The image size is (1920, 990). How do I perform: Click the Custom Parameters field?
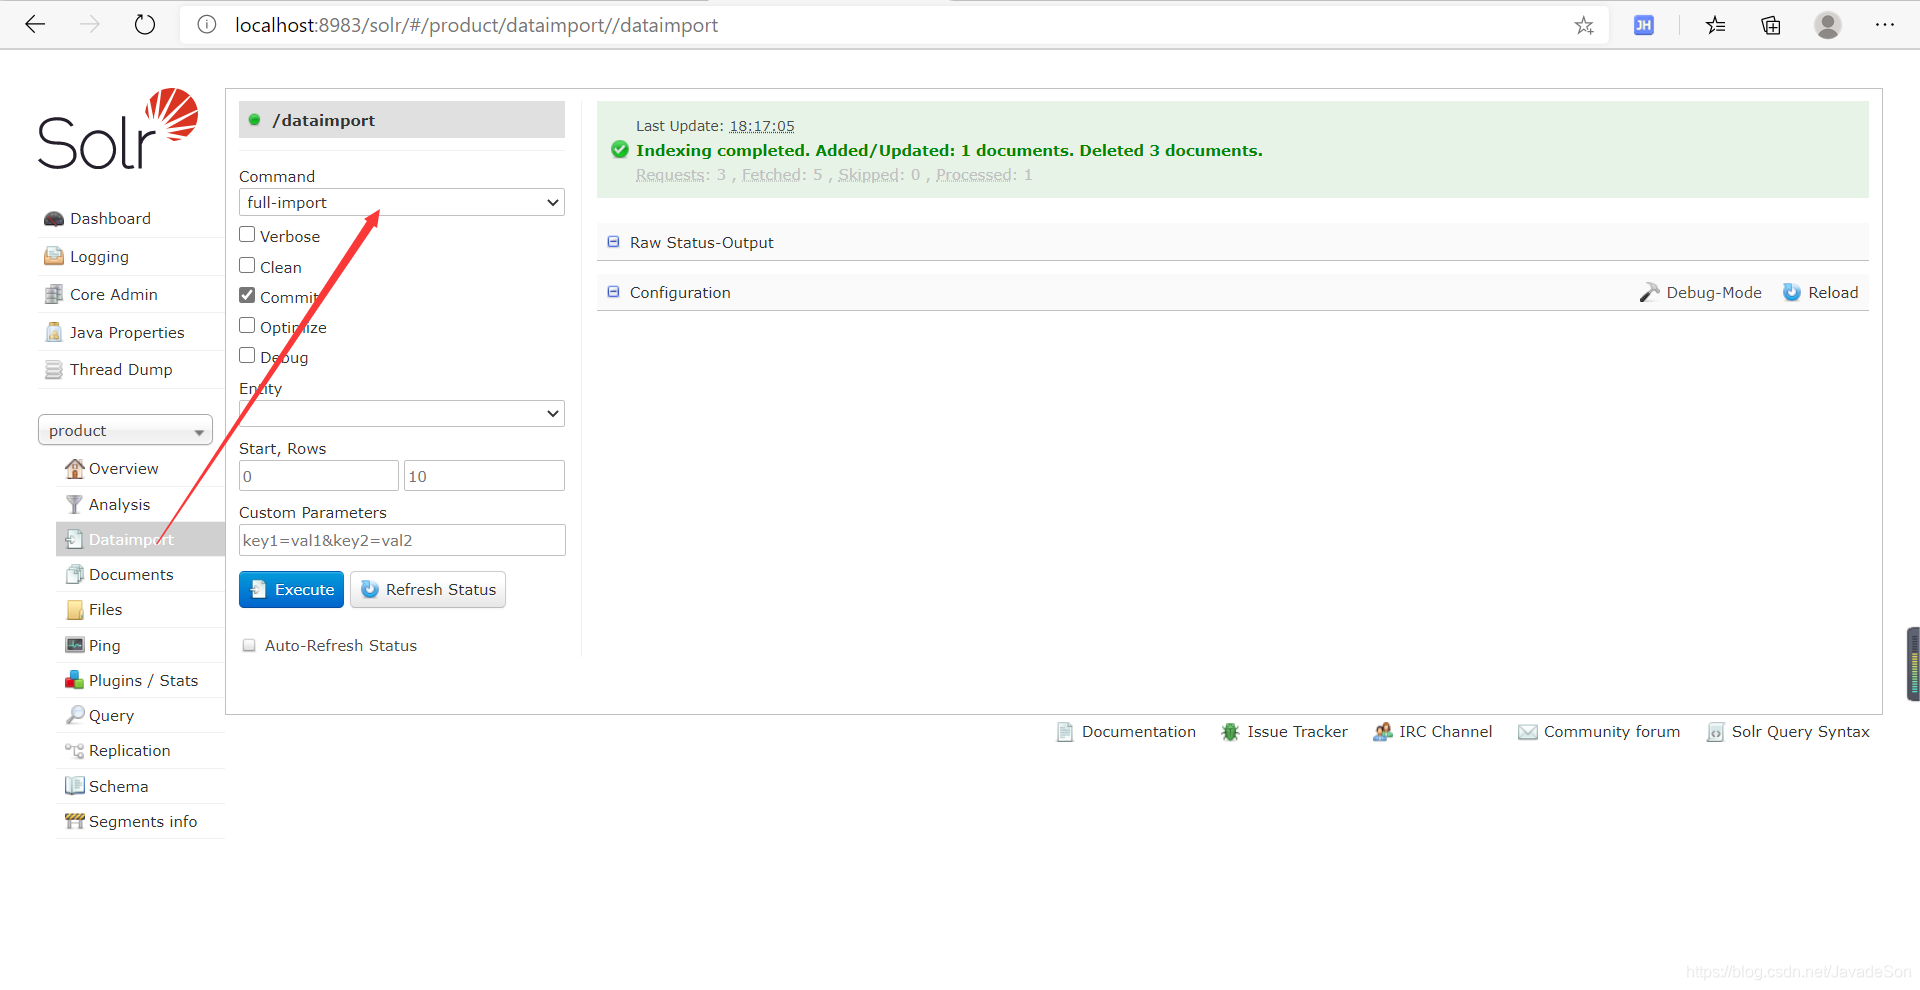[402, 540]
